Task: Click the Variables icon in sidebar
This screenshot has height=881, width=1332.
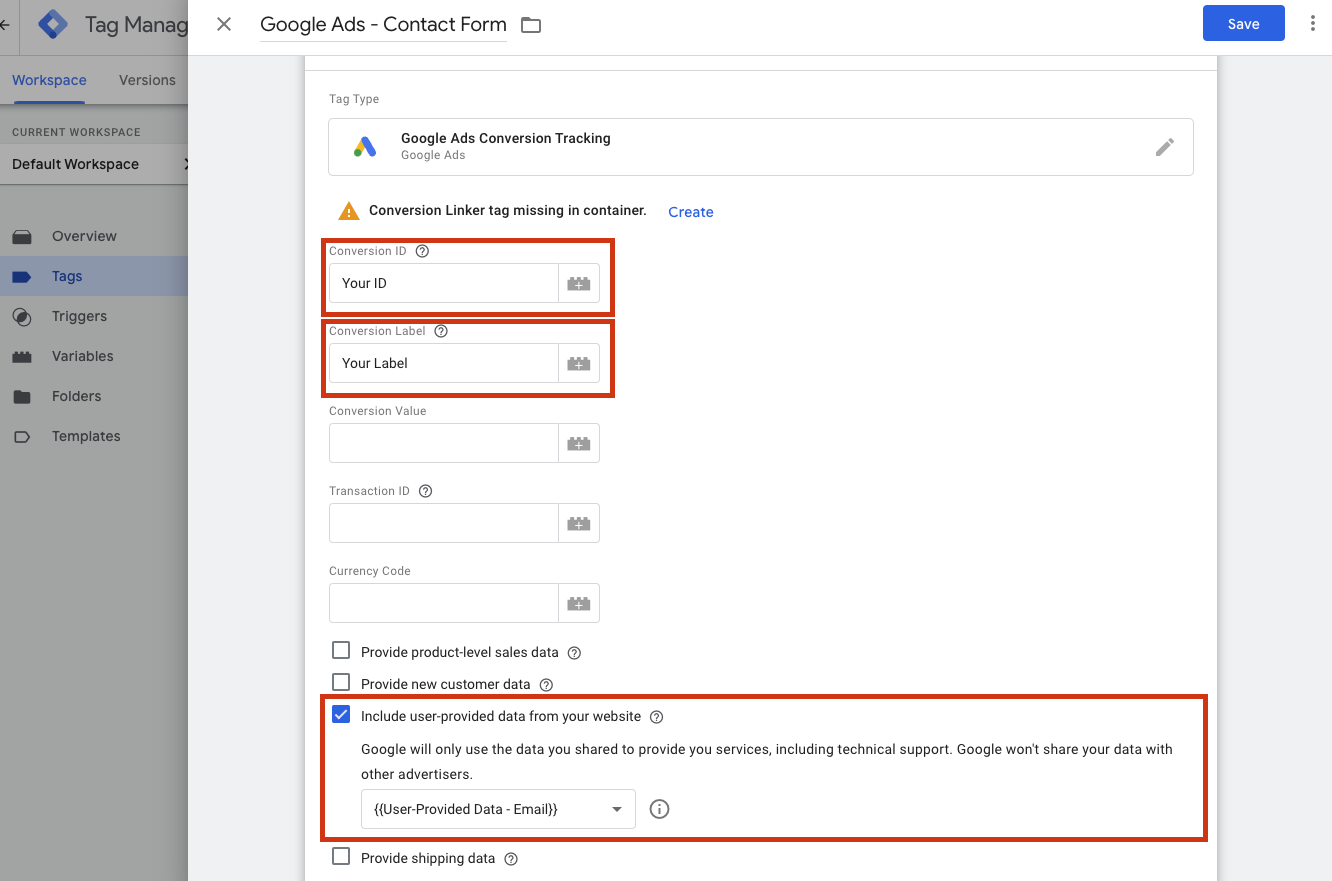Action: pos(22,357)
